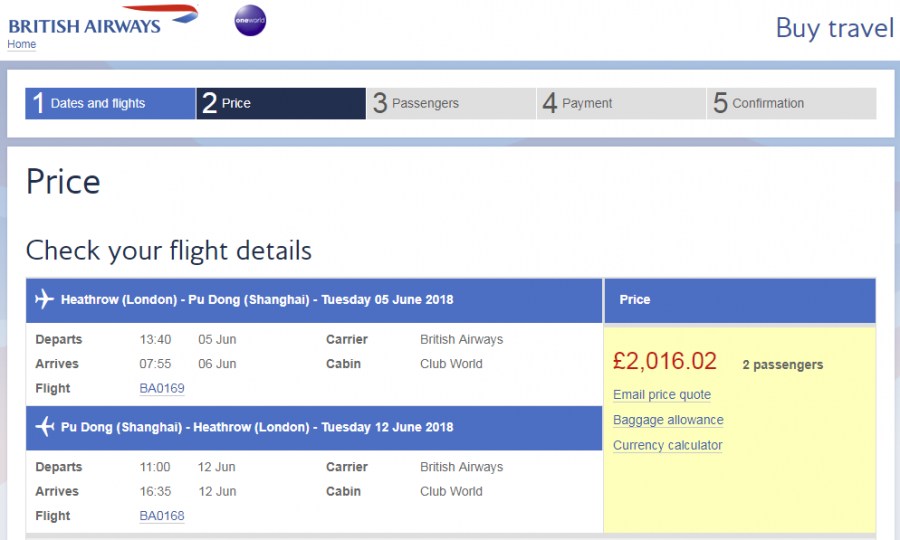The height and width of the screenshot is (540, 900).
Task: Select step 3 Passengers tab
Action: click(450, 103)
